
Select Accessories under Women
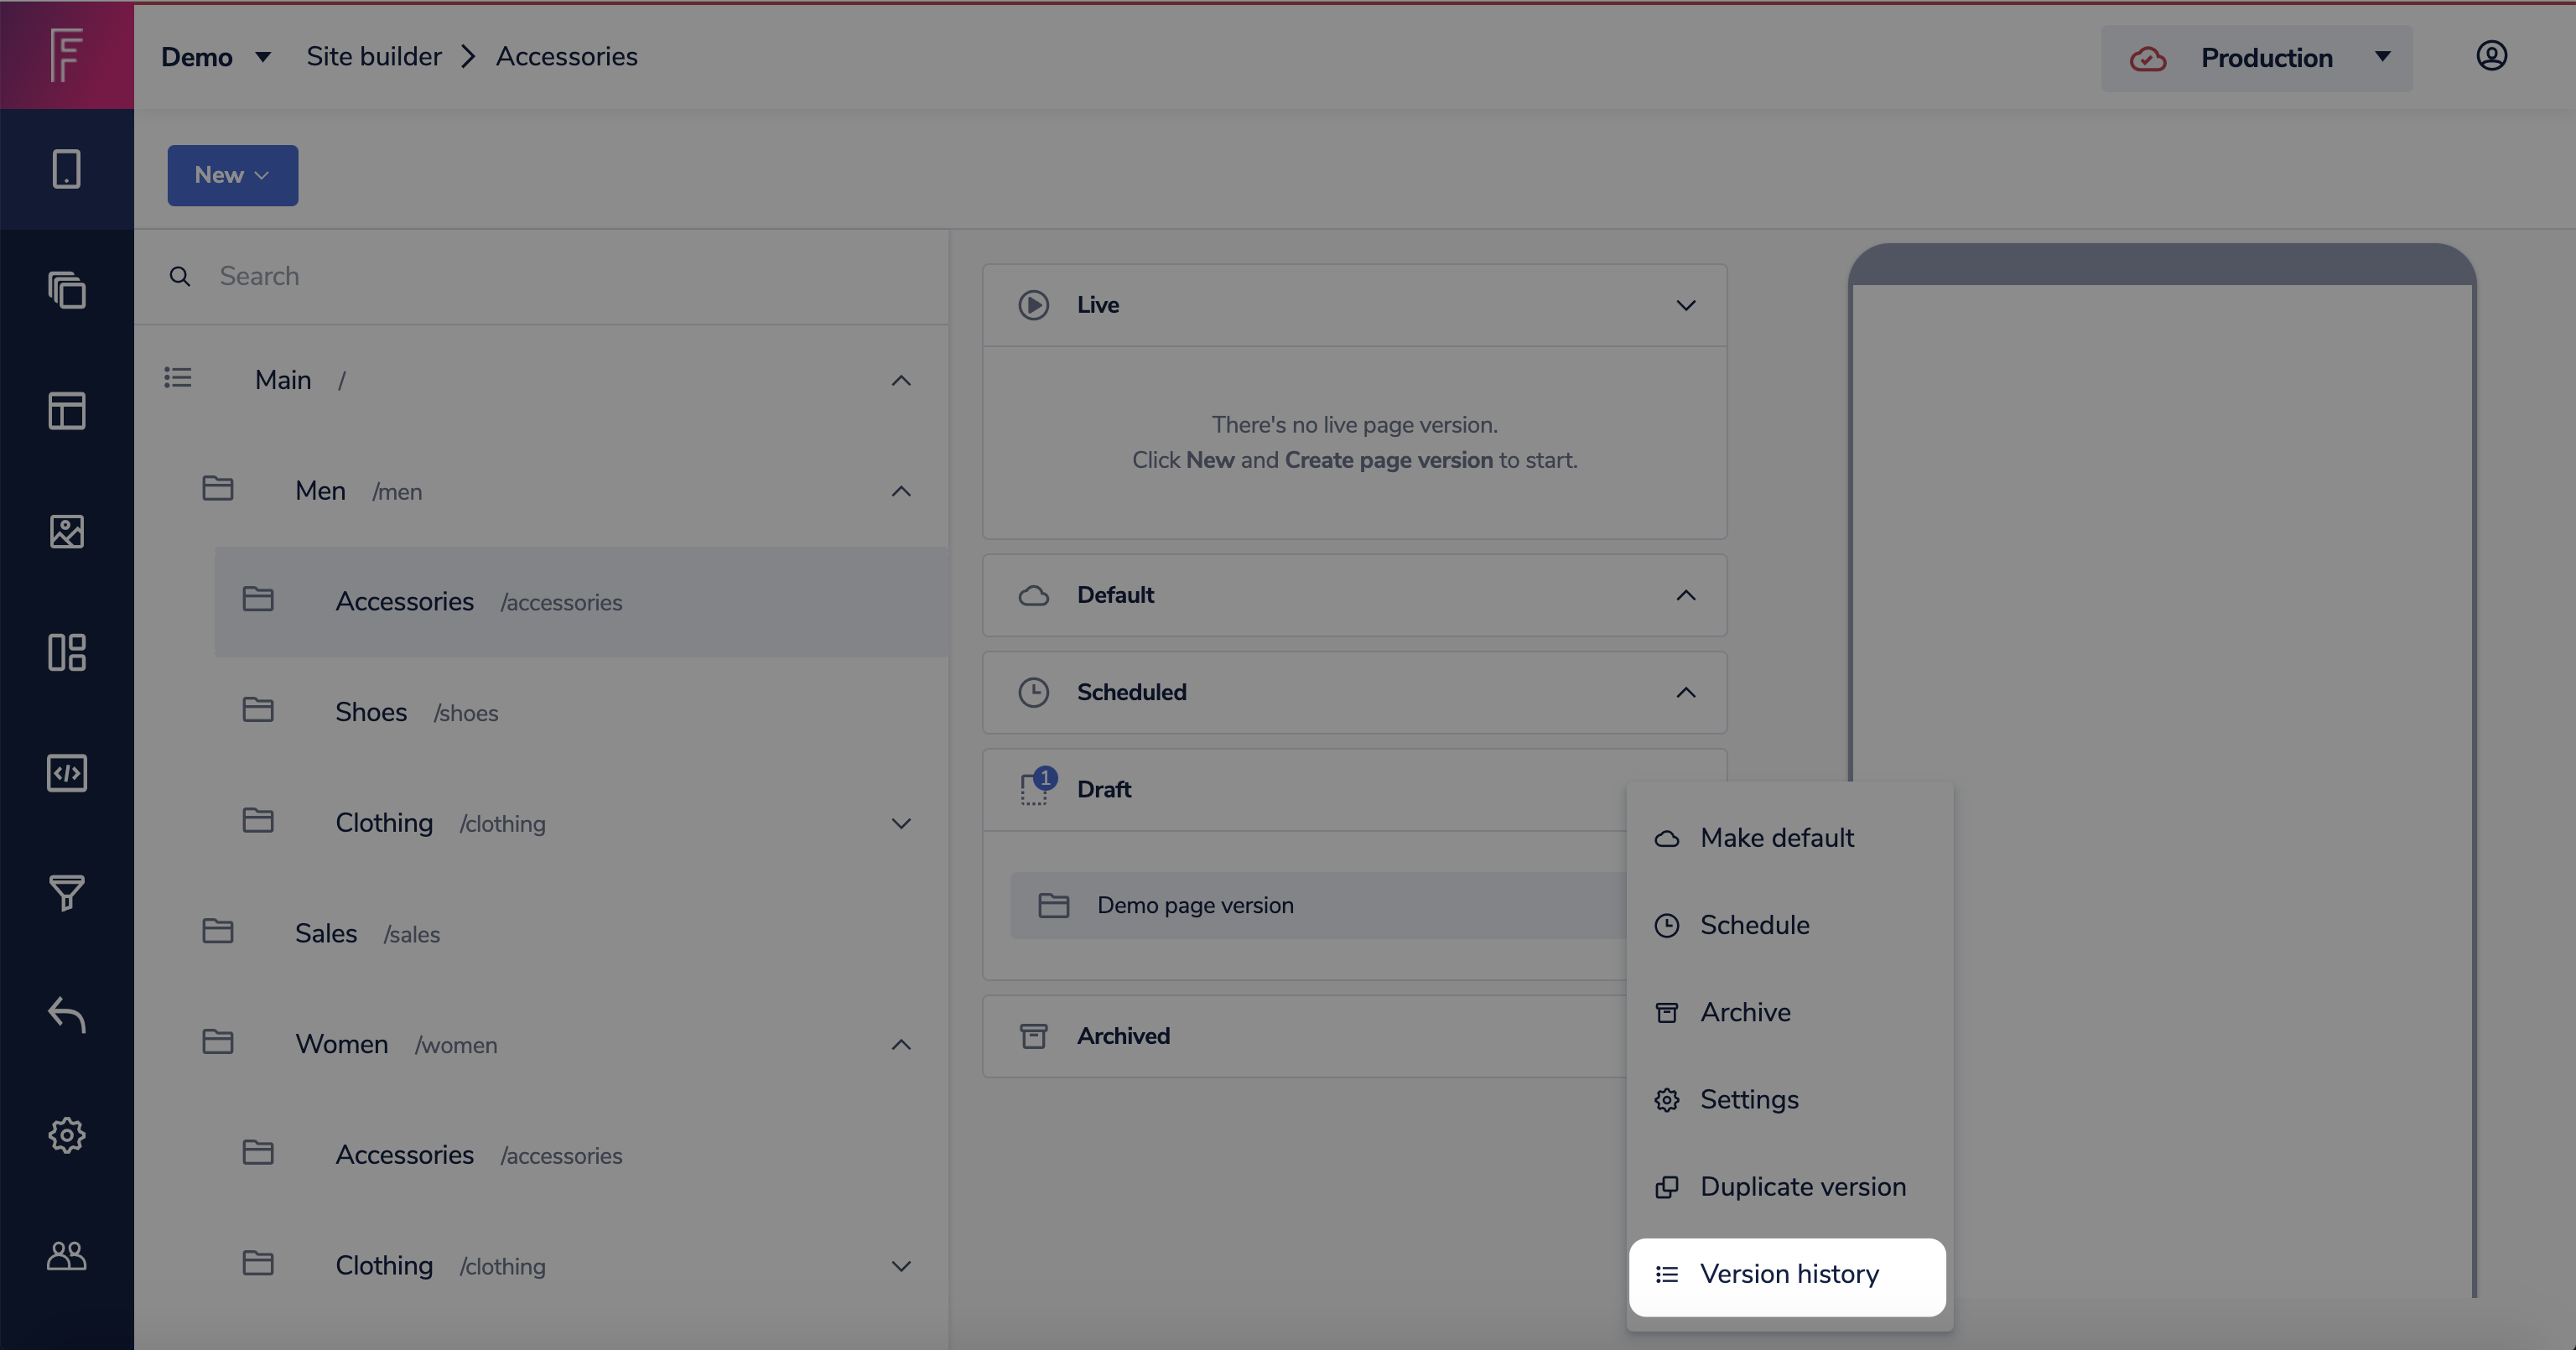coord(582,1155)
